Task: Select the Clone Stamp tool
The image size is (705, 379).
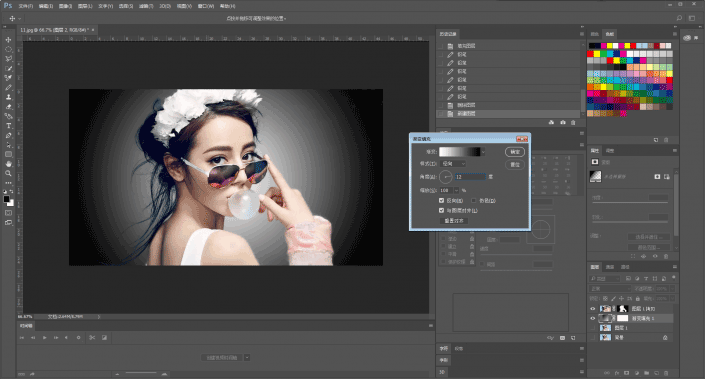Action: (x=8, y=97)
